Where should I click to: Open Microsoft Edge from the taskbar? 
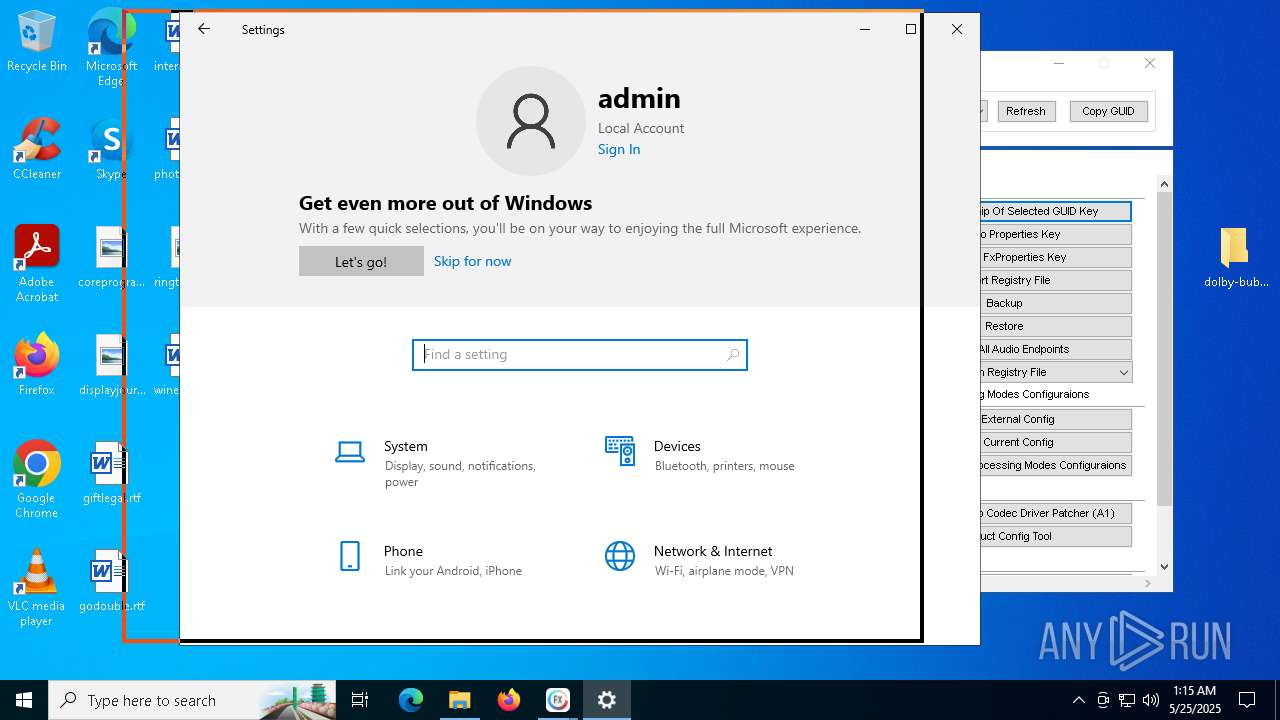click(411, 700)
